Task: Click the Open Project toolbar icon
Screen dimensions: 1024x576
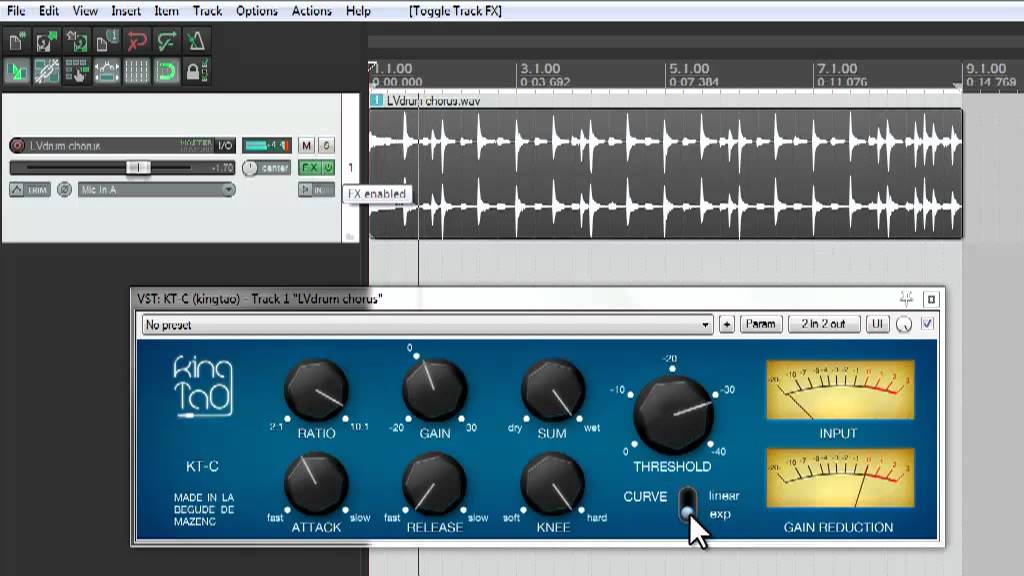Action: (x=46, y=42)
